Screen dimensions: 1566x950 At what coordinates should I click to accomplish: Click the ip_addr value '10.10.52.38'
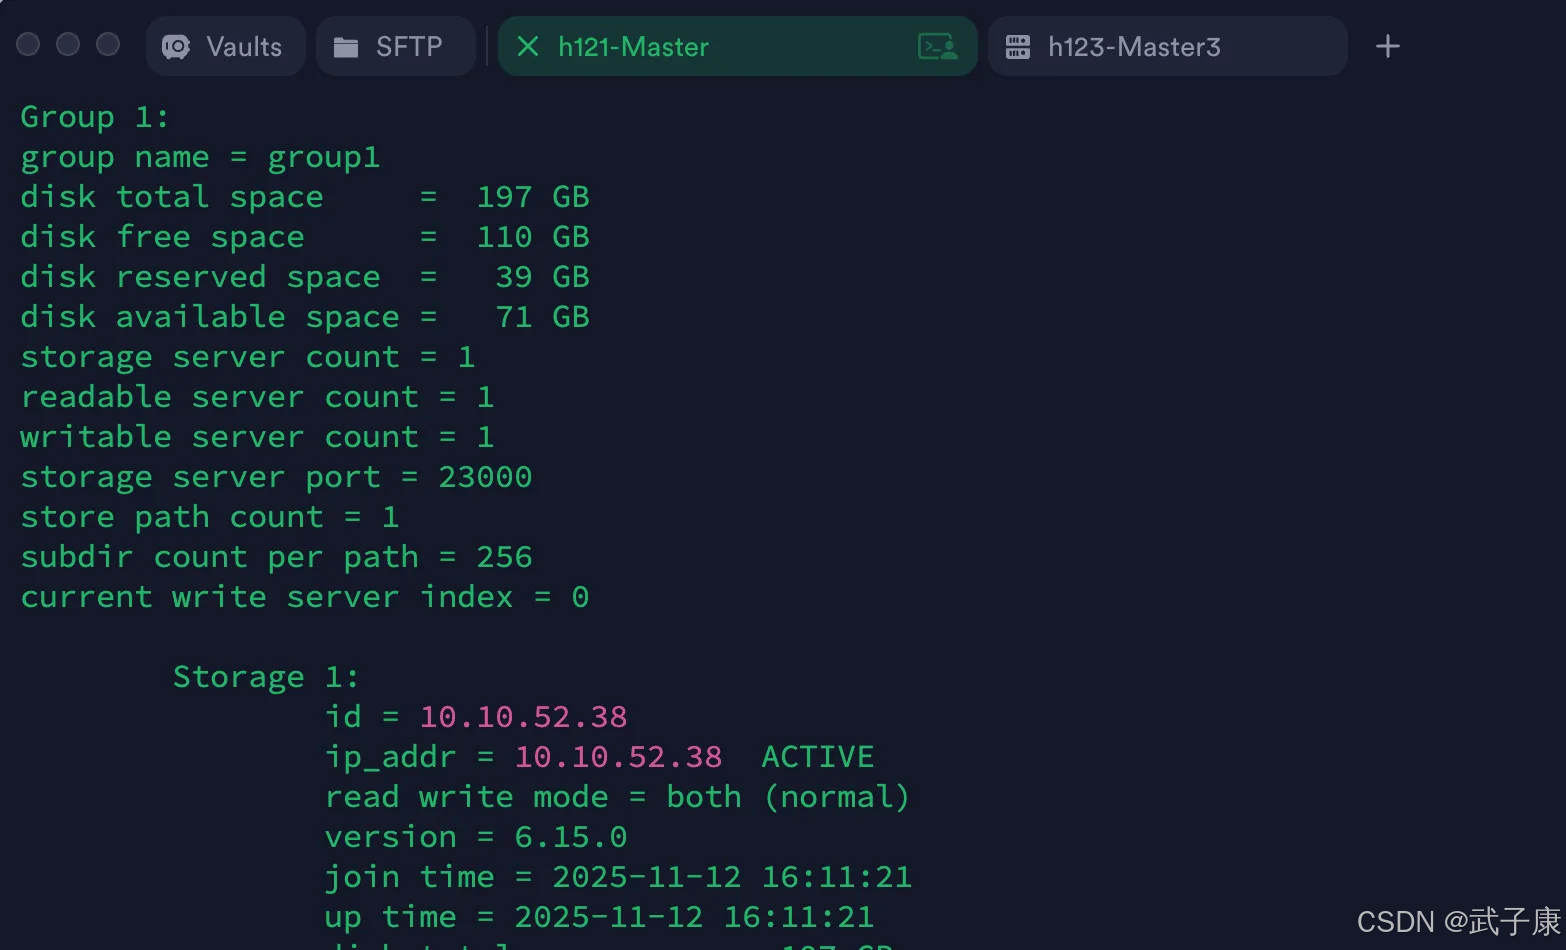coord(618,757)
